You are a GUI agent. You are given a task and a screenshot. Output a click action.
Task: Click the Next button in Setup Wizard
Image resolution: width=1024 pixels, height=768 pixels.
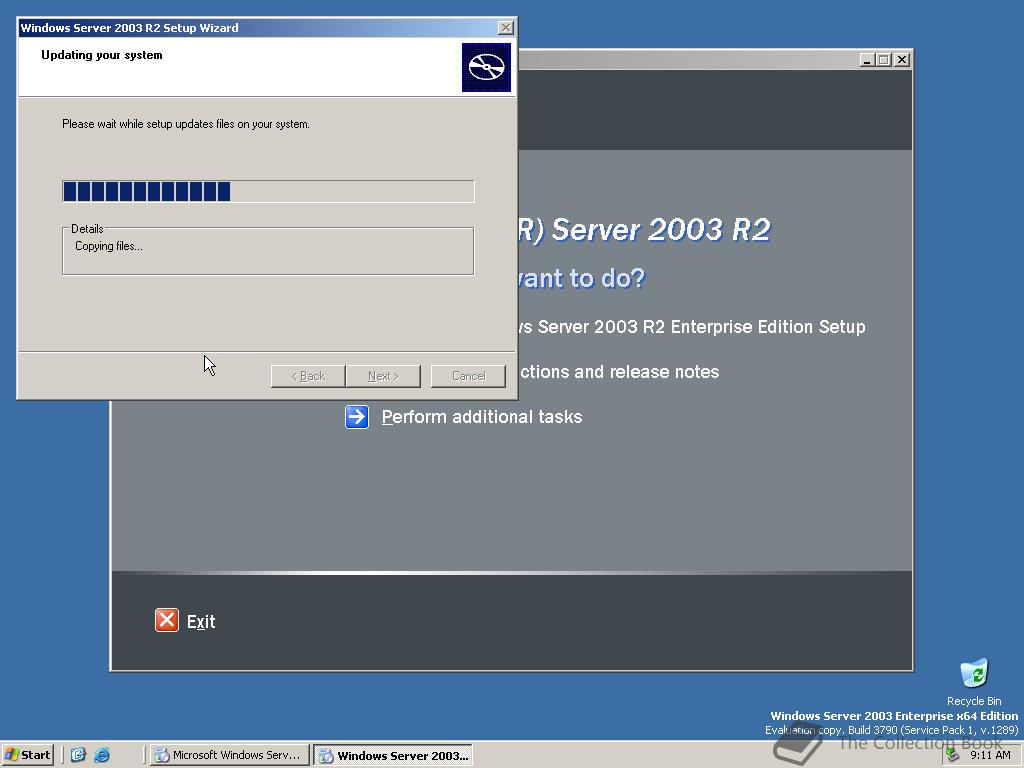click(383, 376)
